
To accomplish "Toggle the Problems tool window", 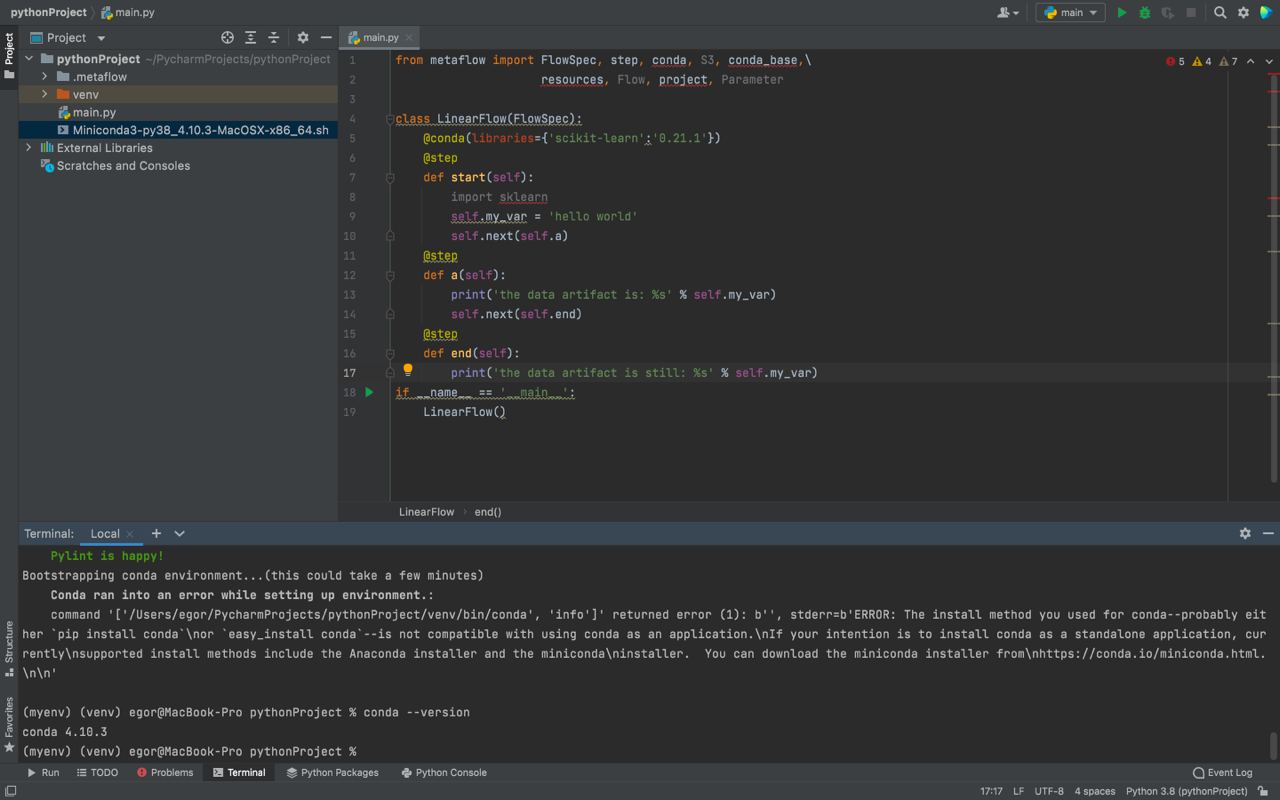I will [x=165, y=772].
